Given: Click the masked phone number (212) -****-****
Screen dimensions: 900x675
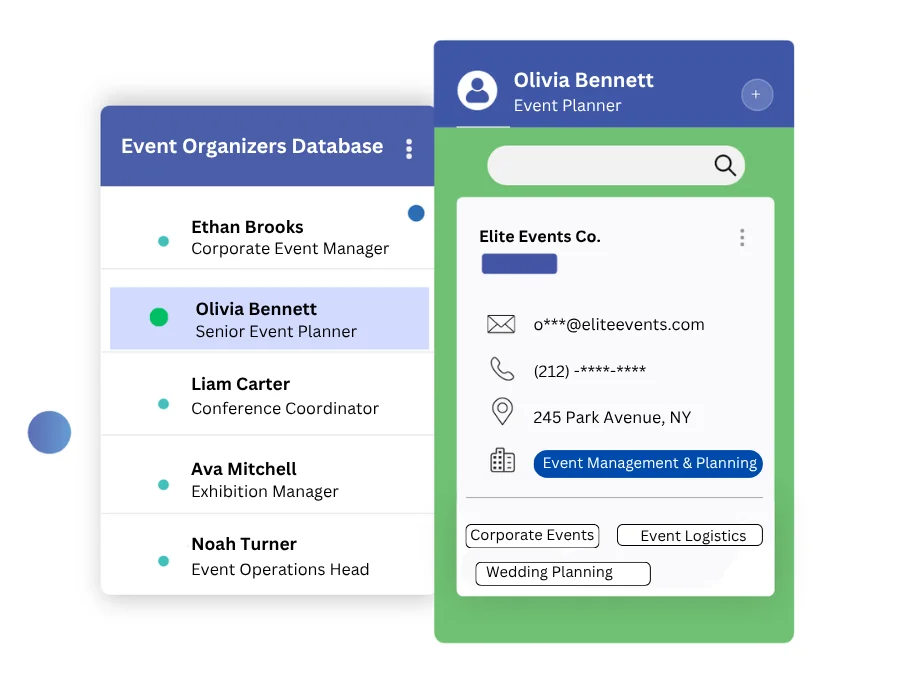Looking at the screenshot, I should [x=589, y=371].
